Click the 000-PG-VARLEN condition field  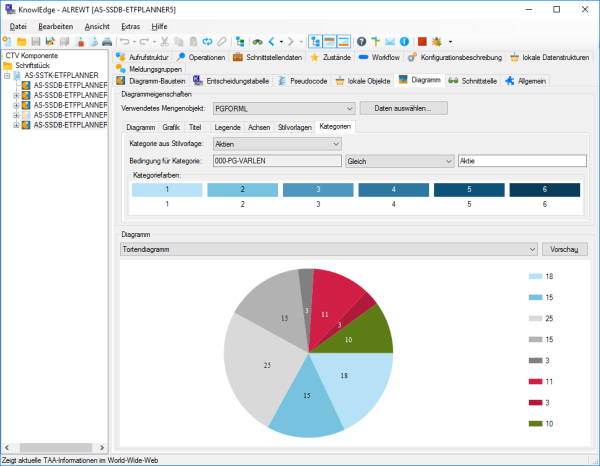pyautogui.click(x=277, y=161)
